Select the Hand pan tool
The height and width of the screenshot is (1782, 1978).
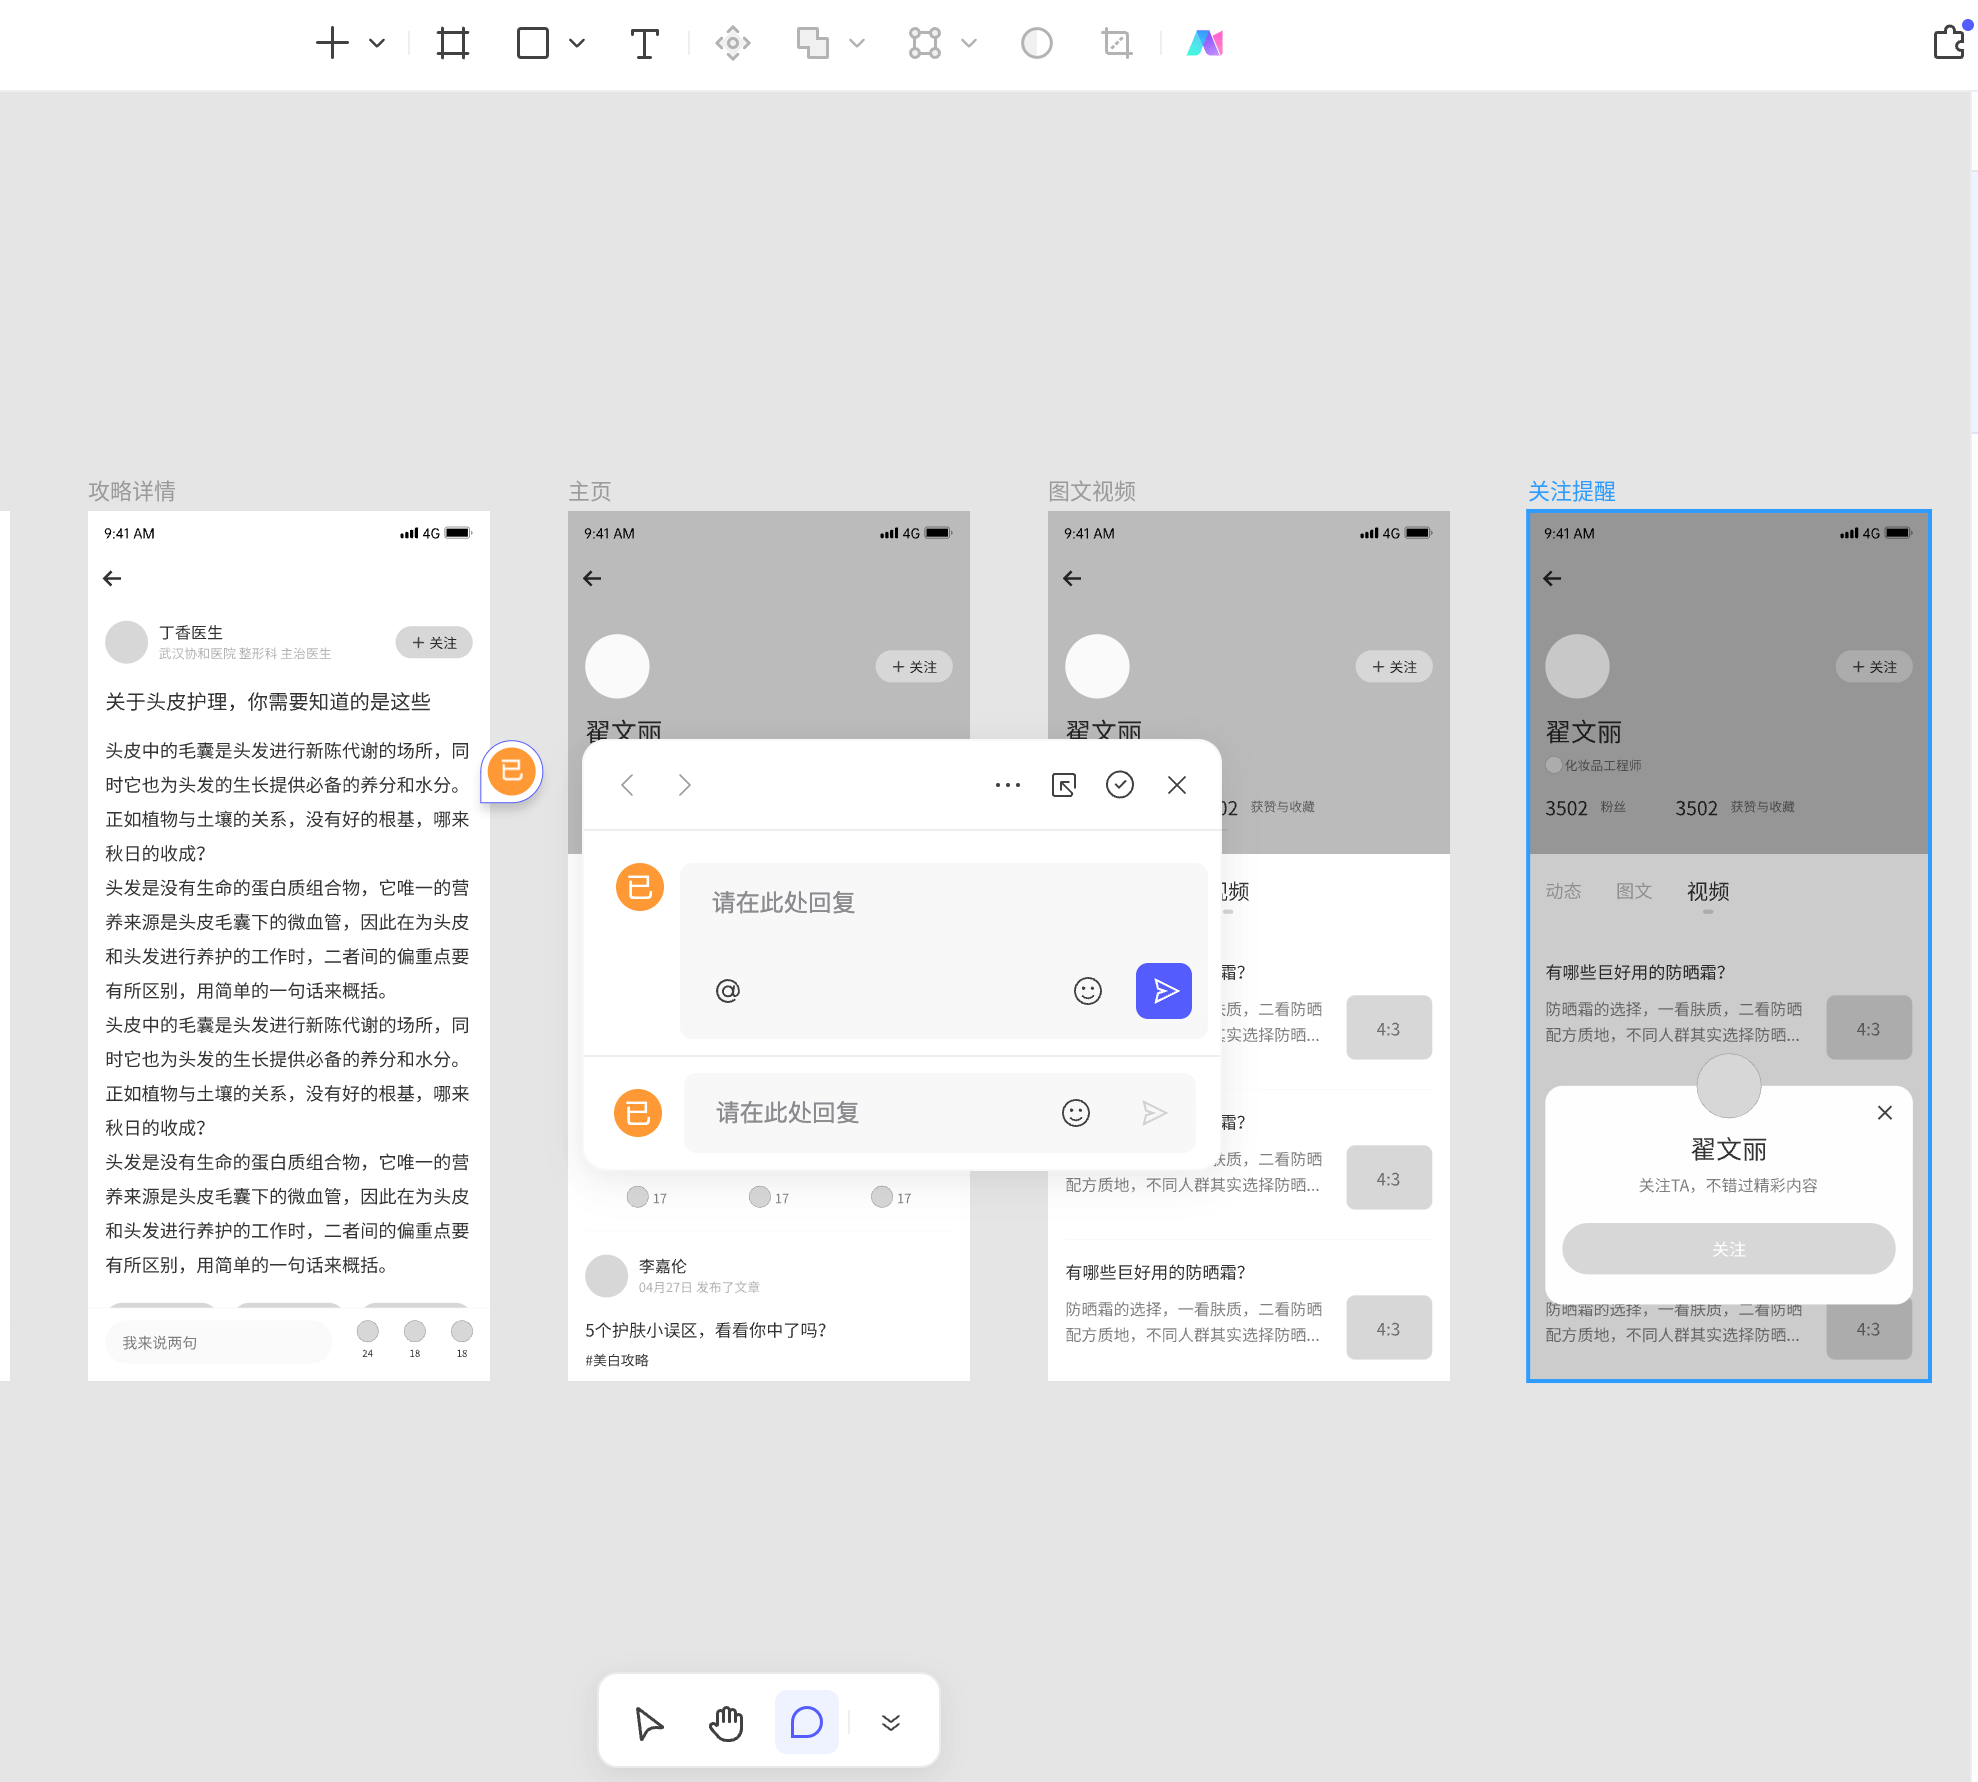(727, 1723)
